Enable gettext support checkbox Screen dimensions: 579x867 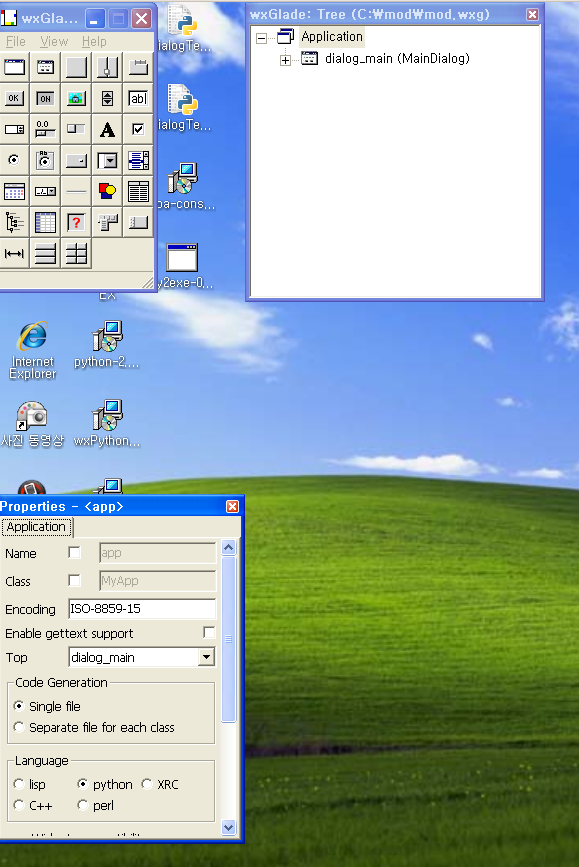(209, 633)
